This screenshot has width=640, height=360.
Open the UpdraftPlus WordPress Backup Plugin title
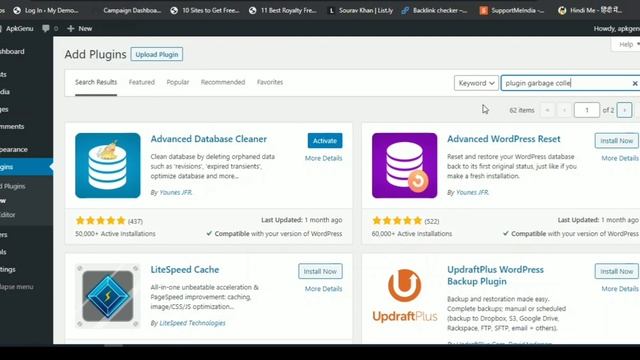pos(496,276)
